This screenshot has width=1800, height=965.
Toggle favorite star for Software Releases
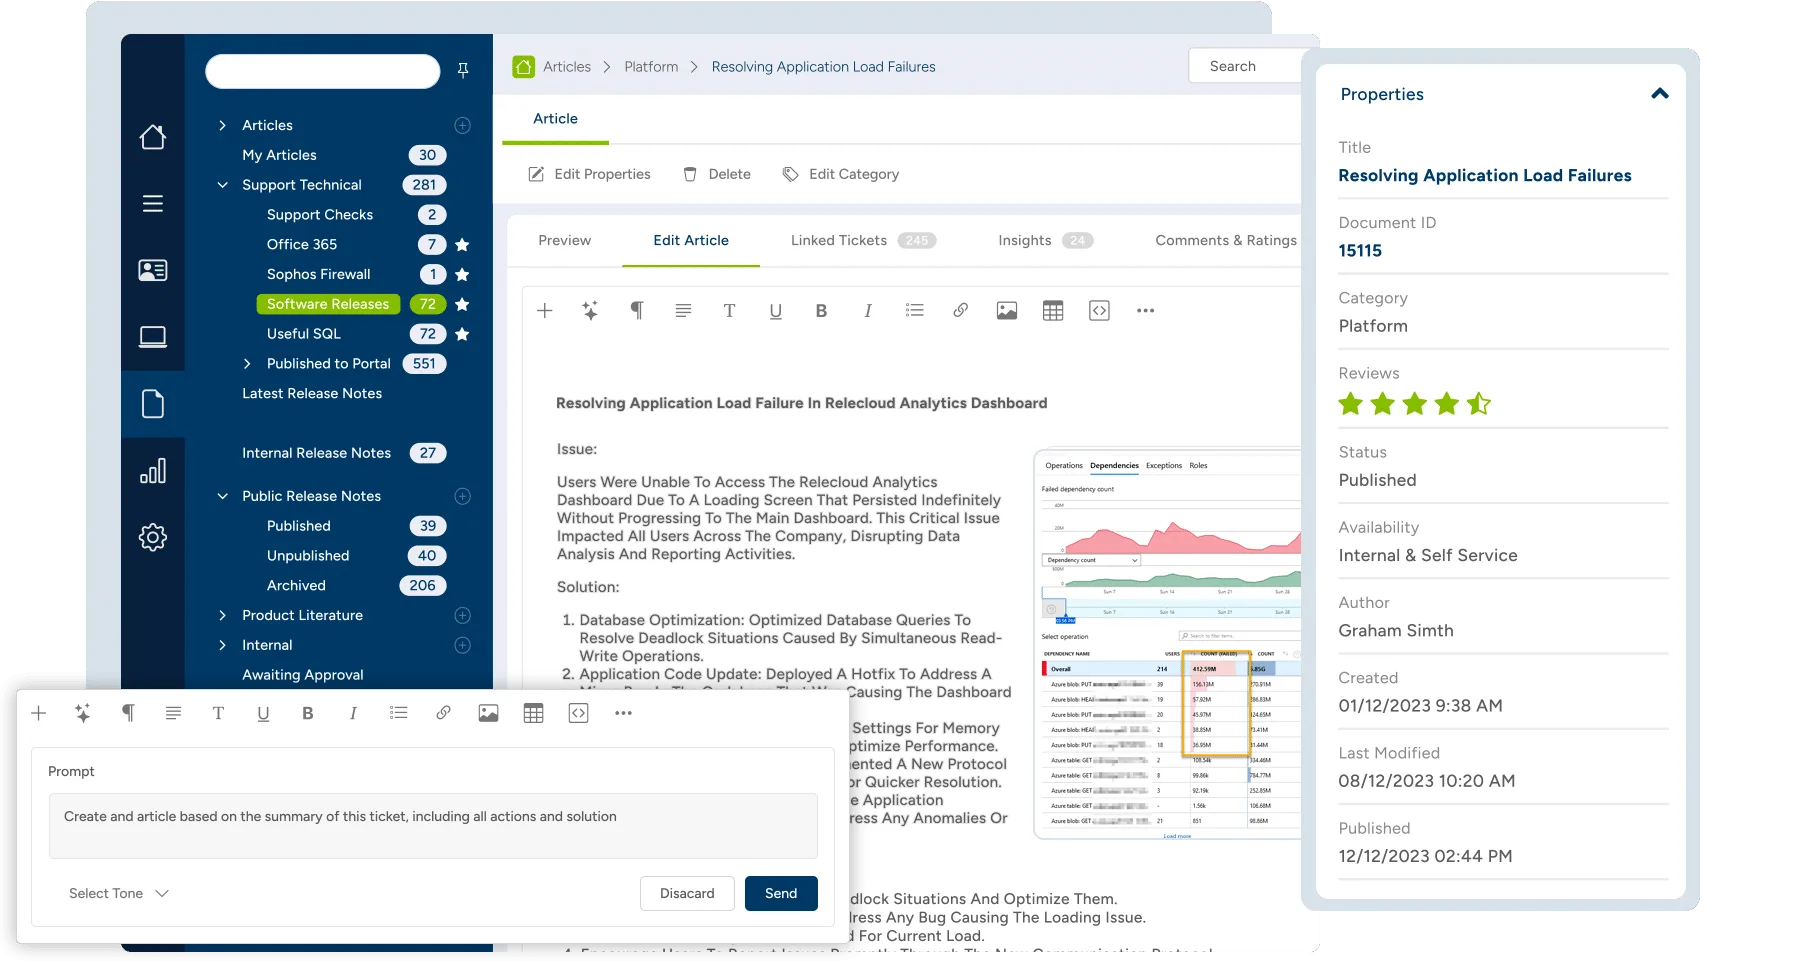point(462,304)
